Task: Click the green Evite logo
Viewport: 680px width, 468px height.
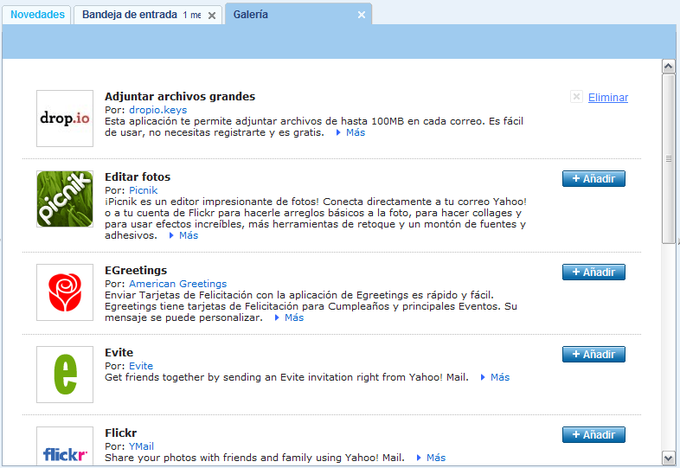Action: 65,374
